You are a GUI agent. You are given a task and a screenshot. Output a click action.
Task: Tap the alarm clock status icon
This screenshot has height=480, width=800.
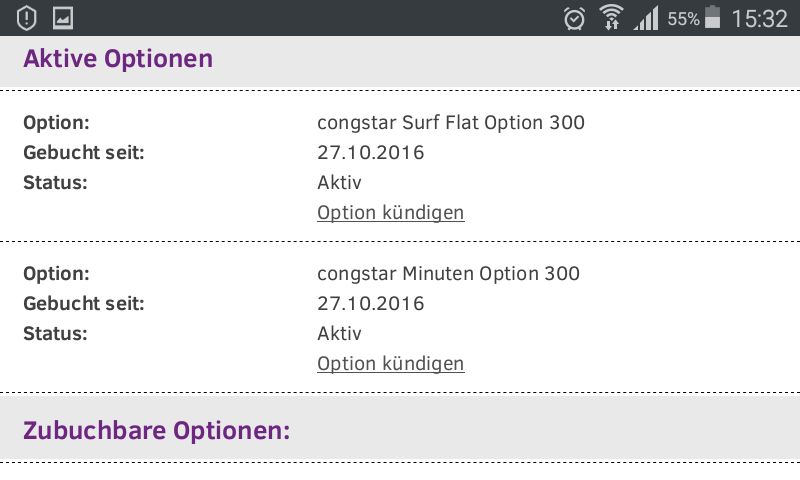tap(574, 18)
